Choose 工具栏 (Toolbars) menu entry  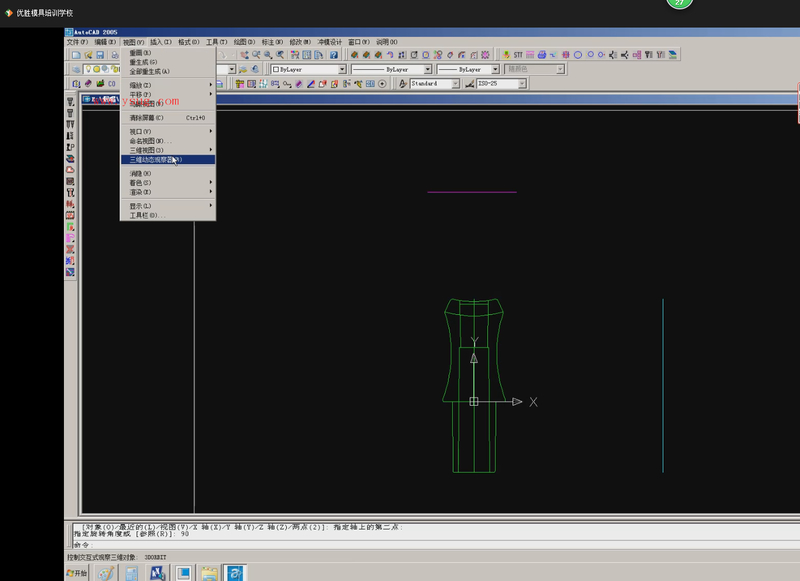[x=168, y=215]
